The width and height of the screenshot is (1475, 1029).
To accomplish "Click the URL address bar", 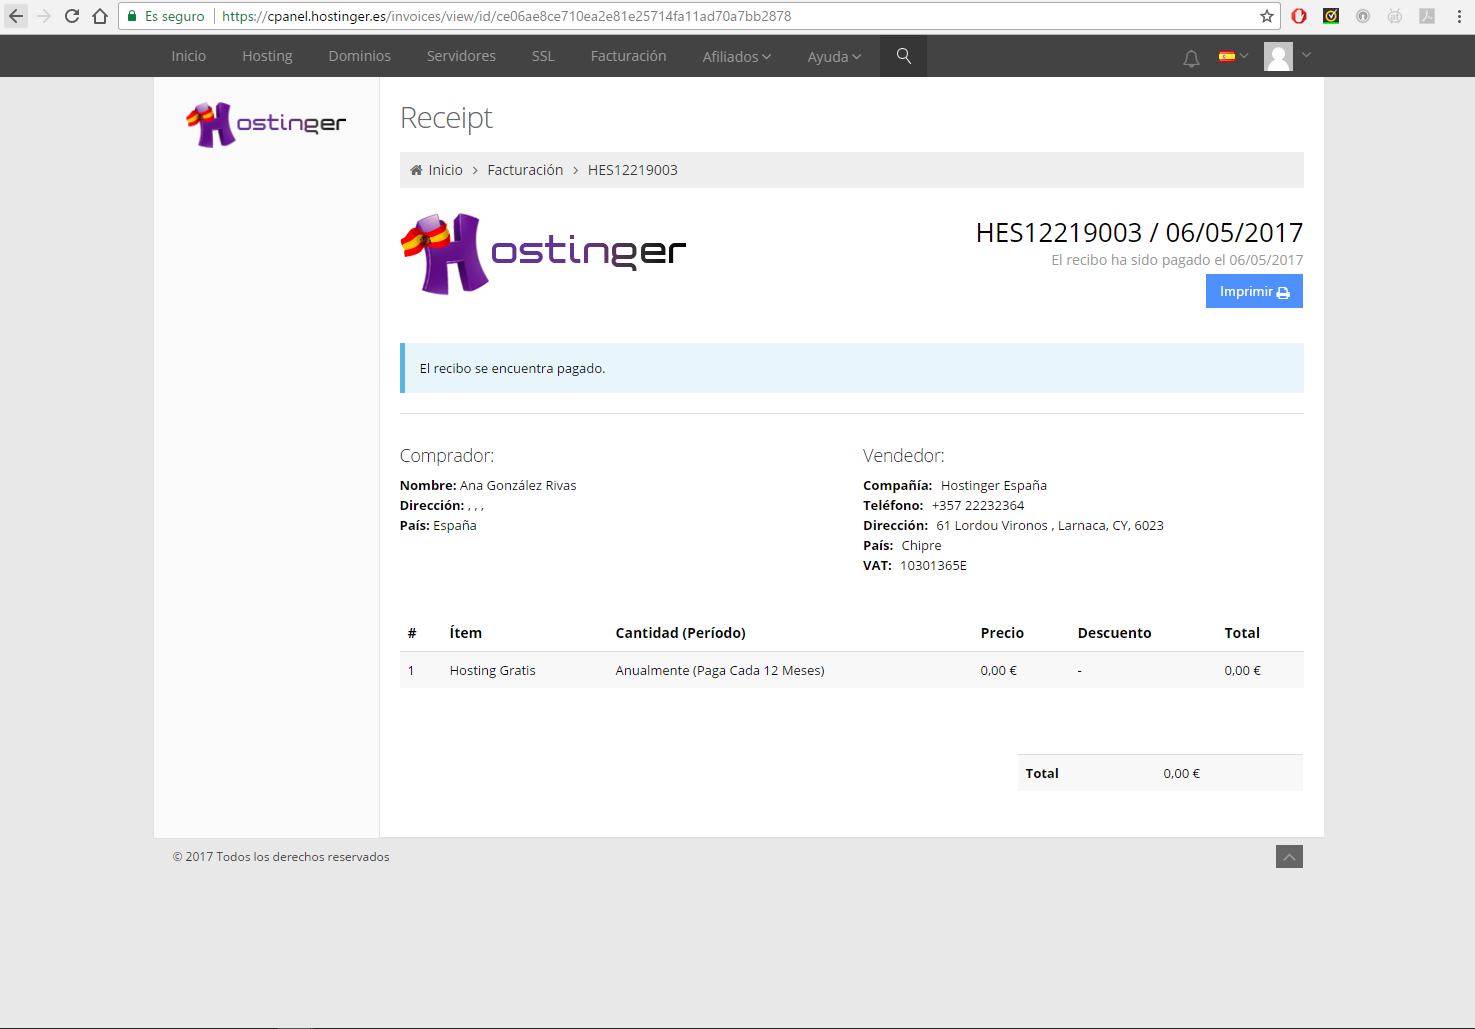I will pyautogui.click(x=700, y=16).
